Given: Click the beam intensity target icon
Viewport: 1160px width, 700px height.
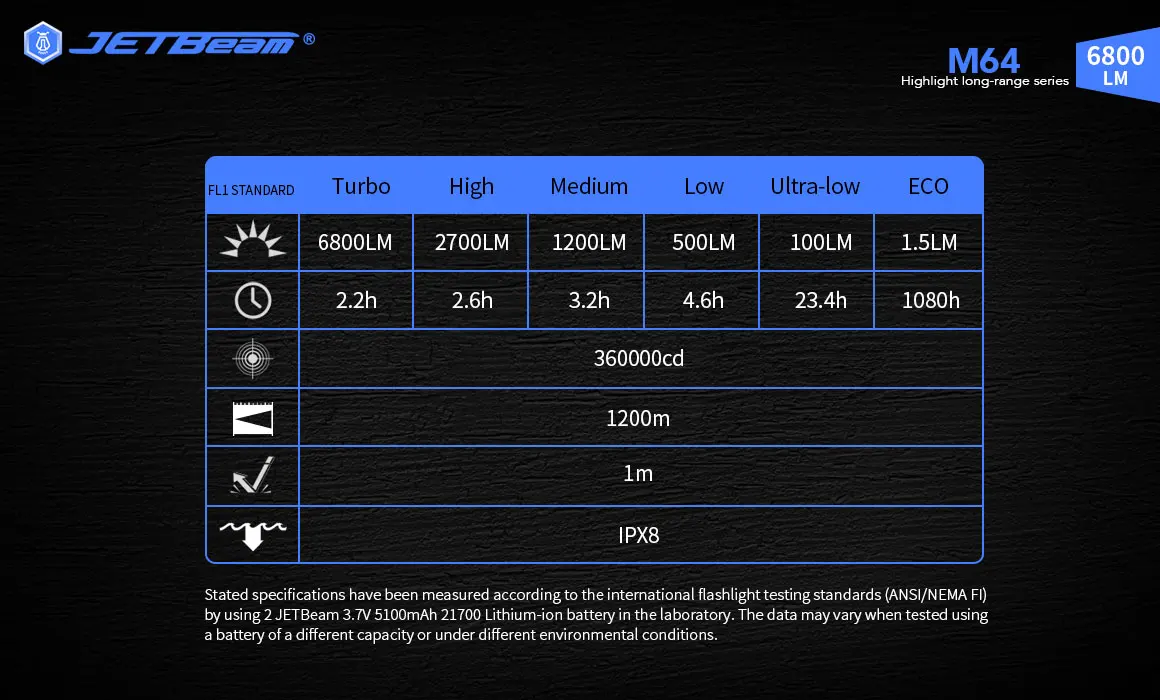Looking at the screenshot, I should coord(252,358).
